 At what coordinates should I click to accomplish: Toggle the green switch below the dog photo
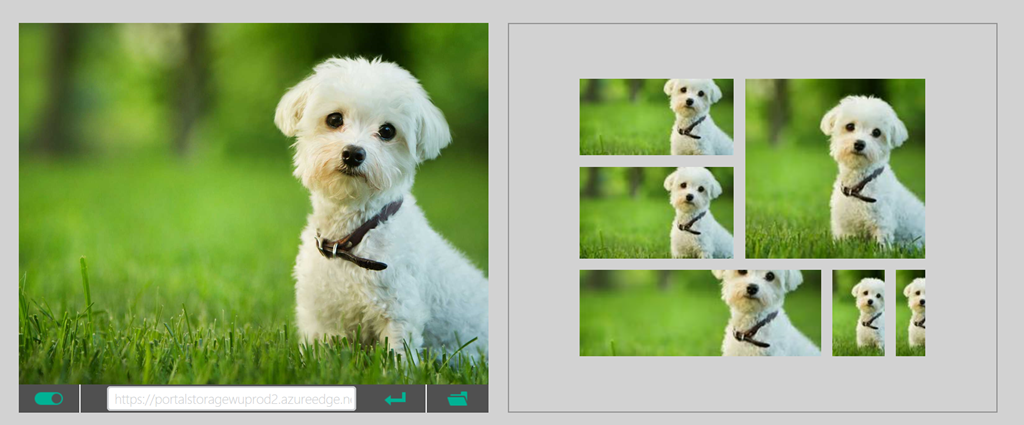[49, 398]
